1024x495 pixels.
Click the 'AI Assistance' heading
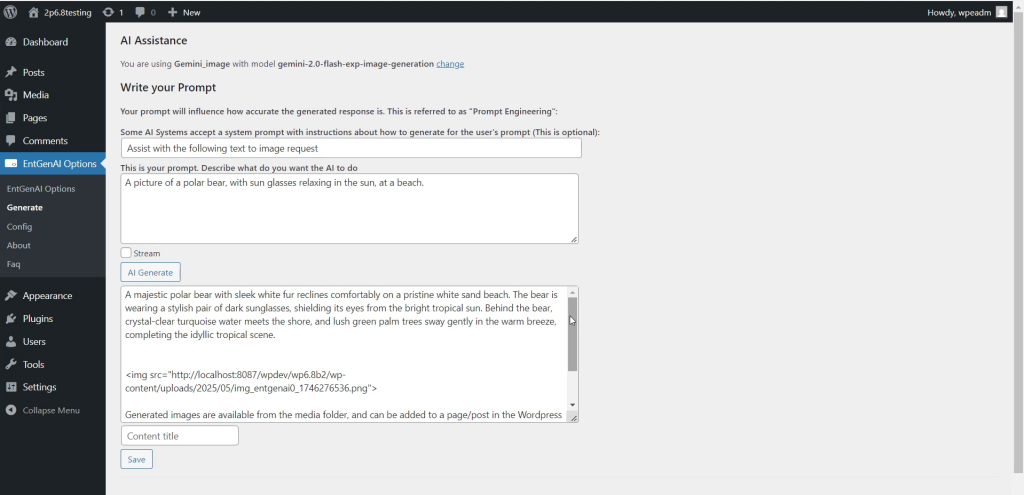pyautogui.click(x=154, y=40)
